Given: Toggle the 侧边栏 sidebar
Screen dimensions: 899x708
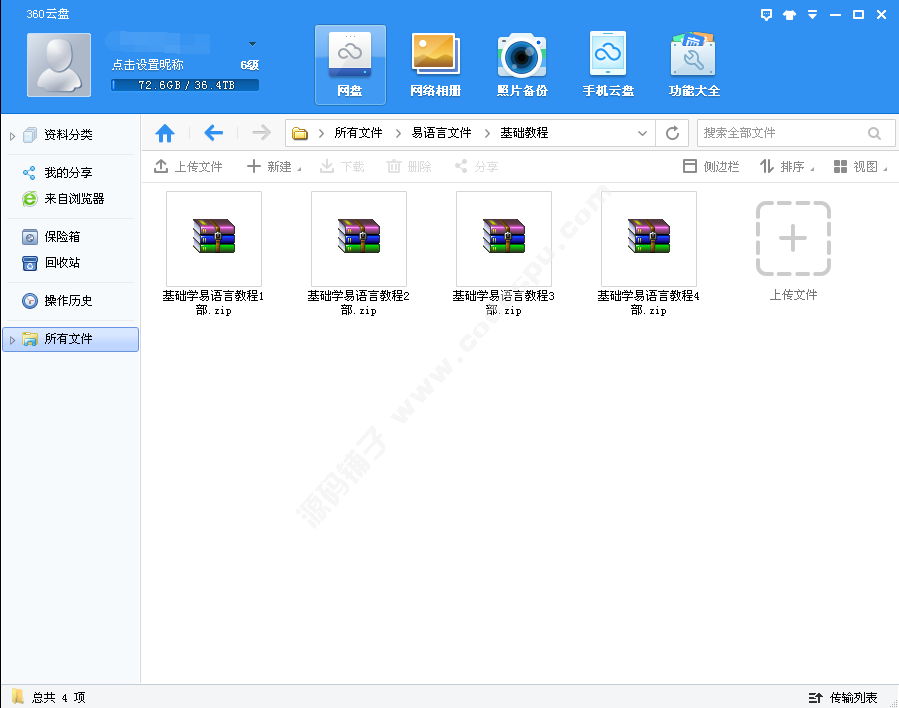Looking at the screenshot, I should tap(711, 166).
